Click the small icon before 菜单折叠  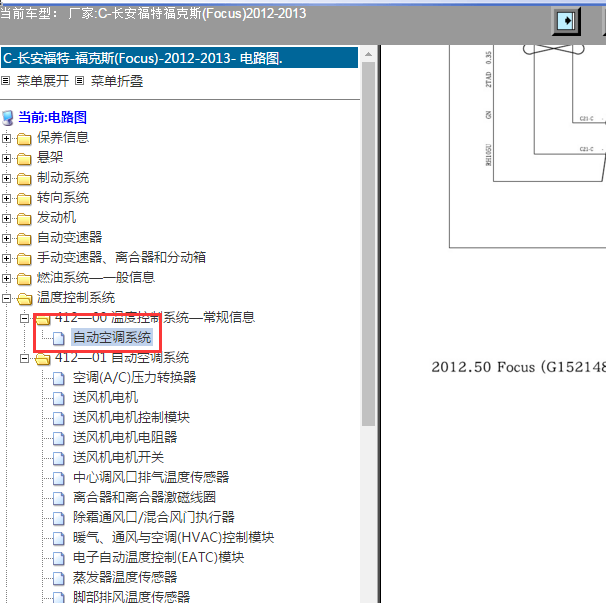tap(79, 81)
